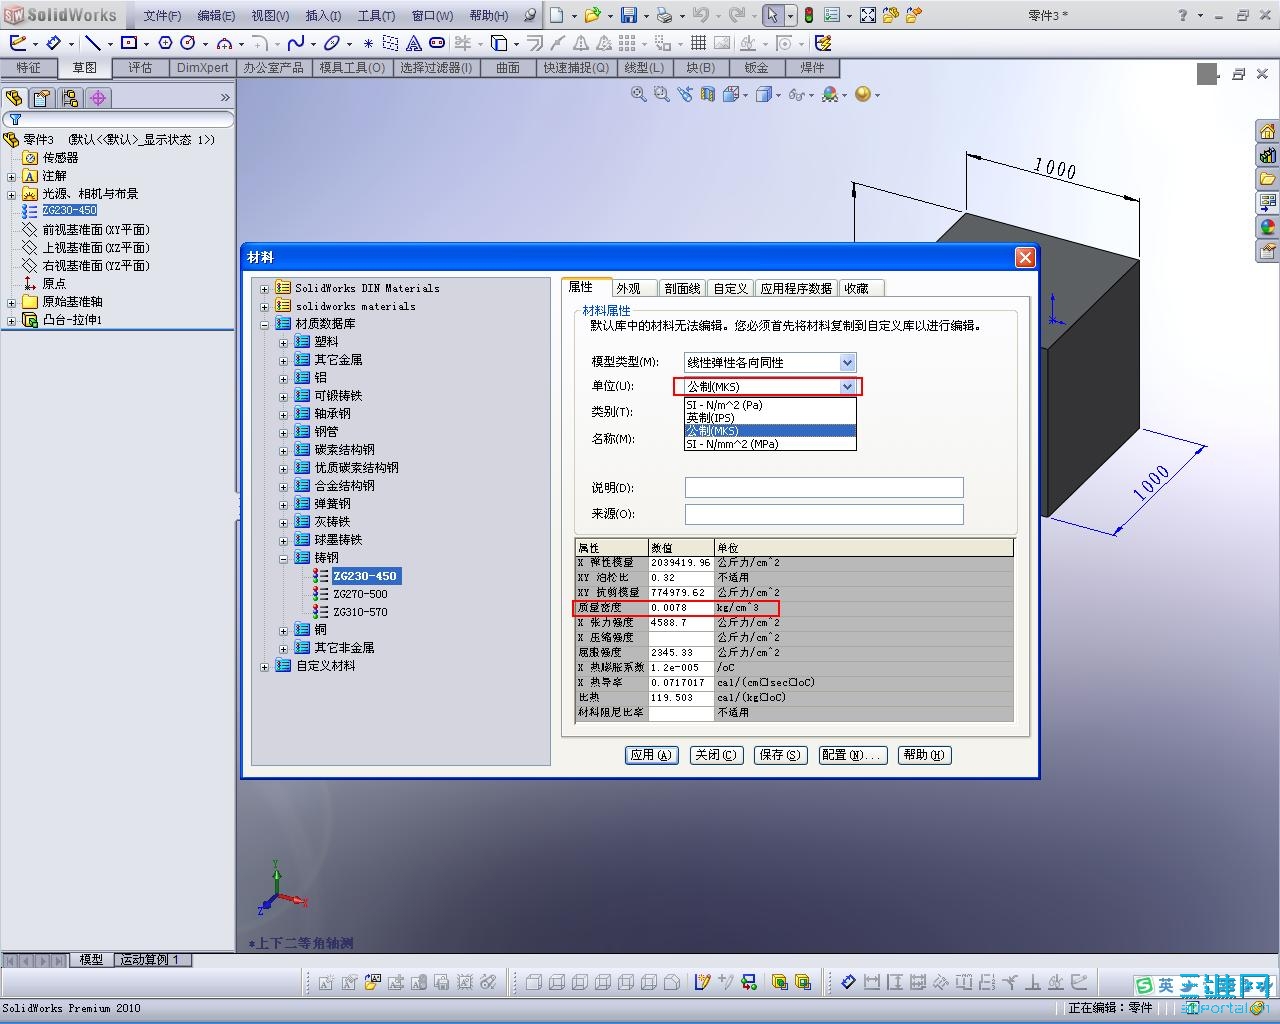Activate the Select cursor tool

772,15
